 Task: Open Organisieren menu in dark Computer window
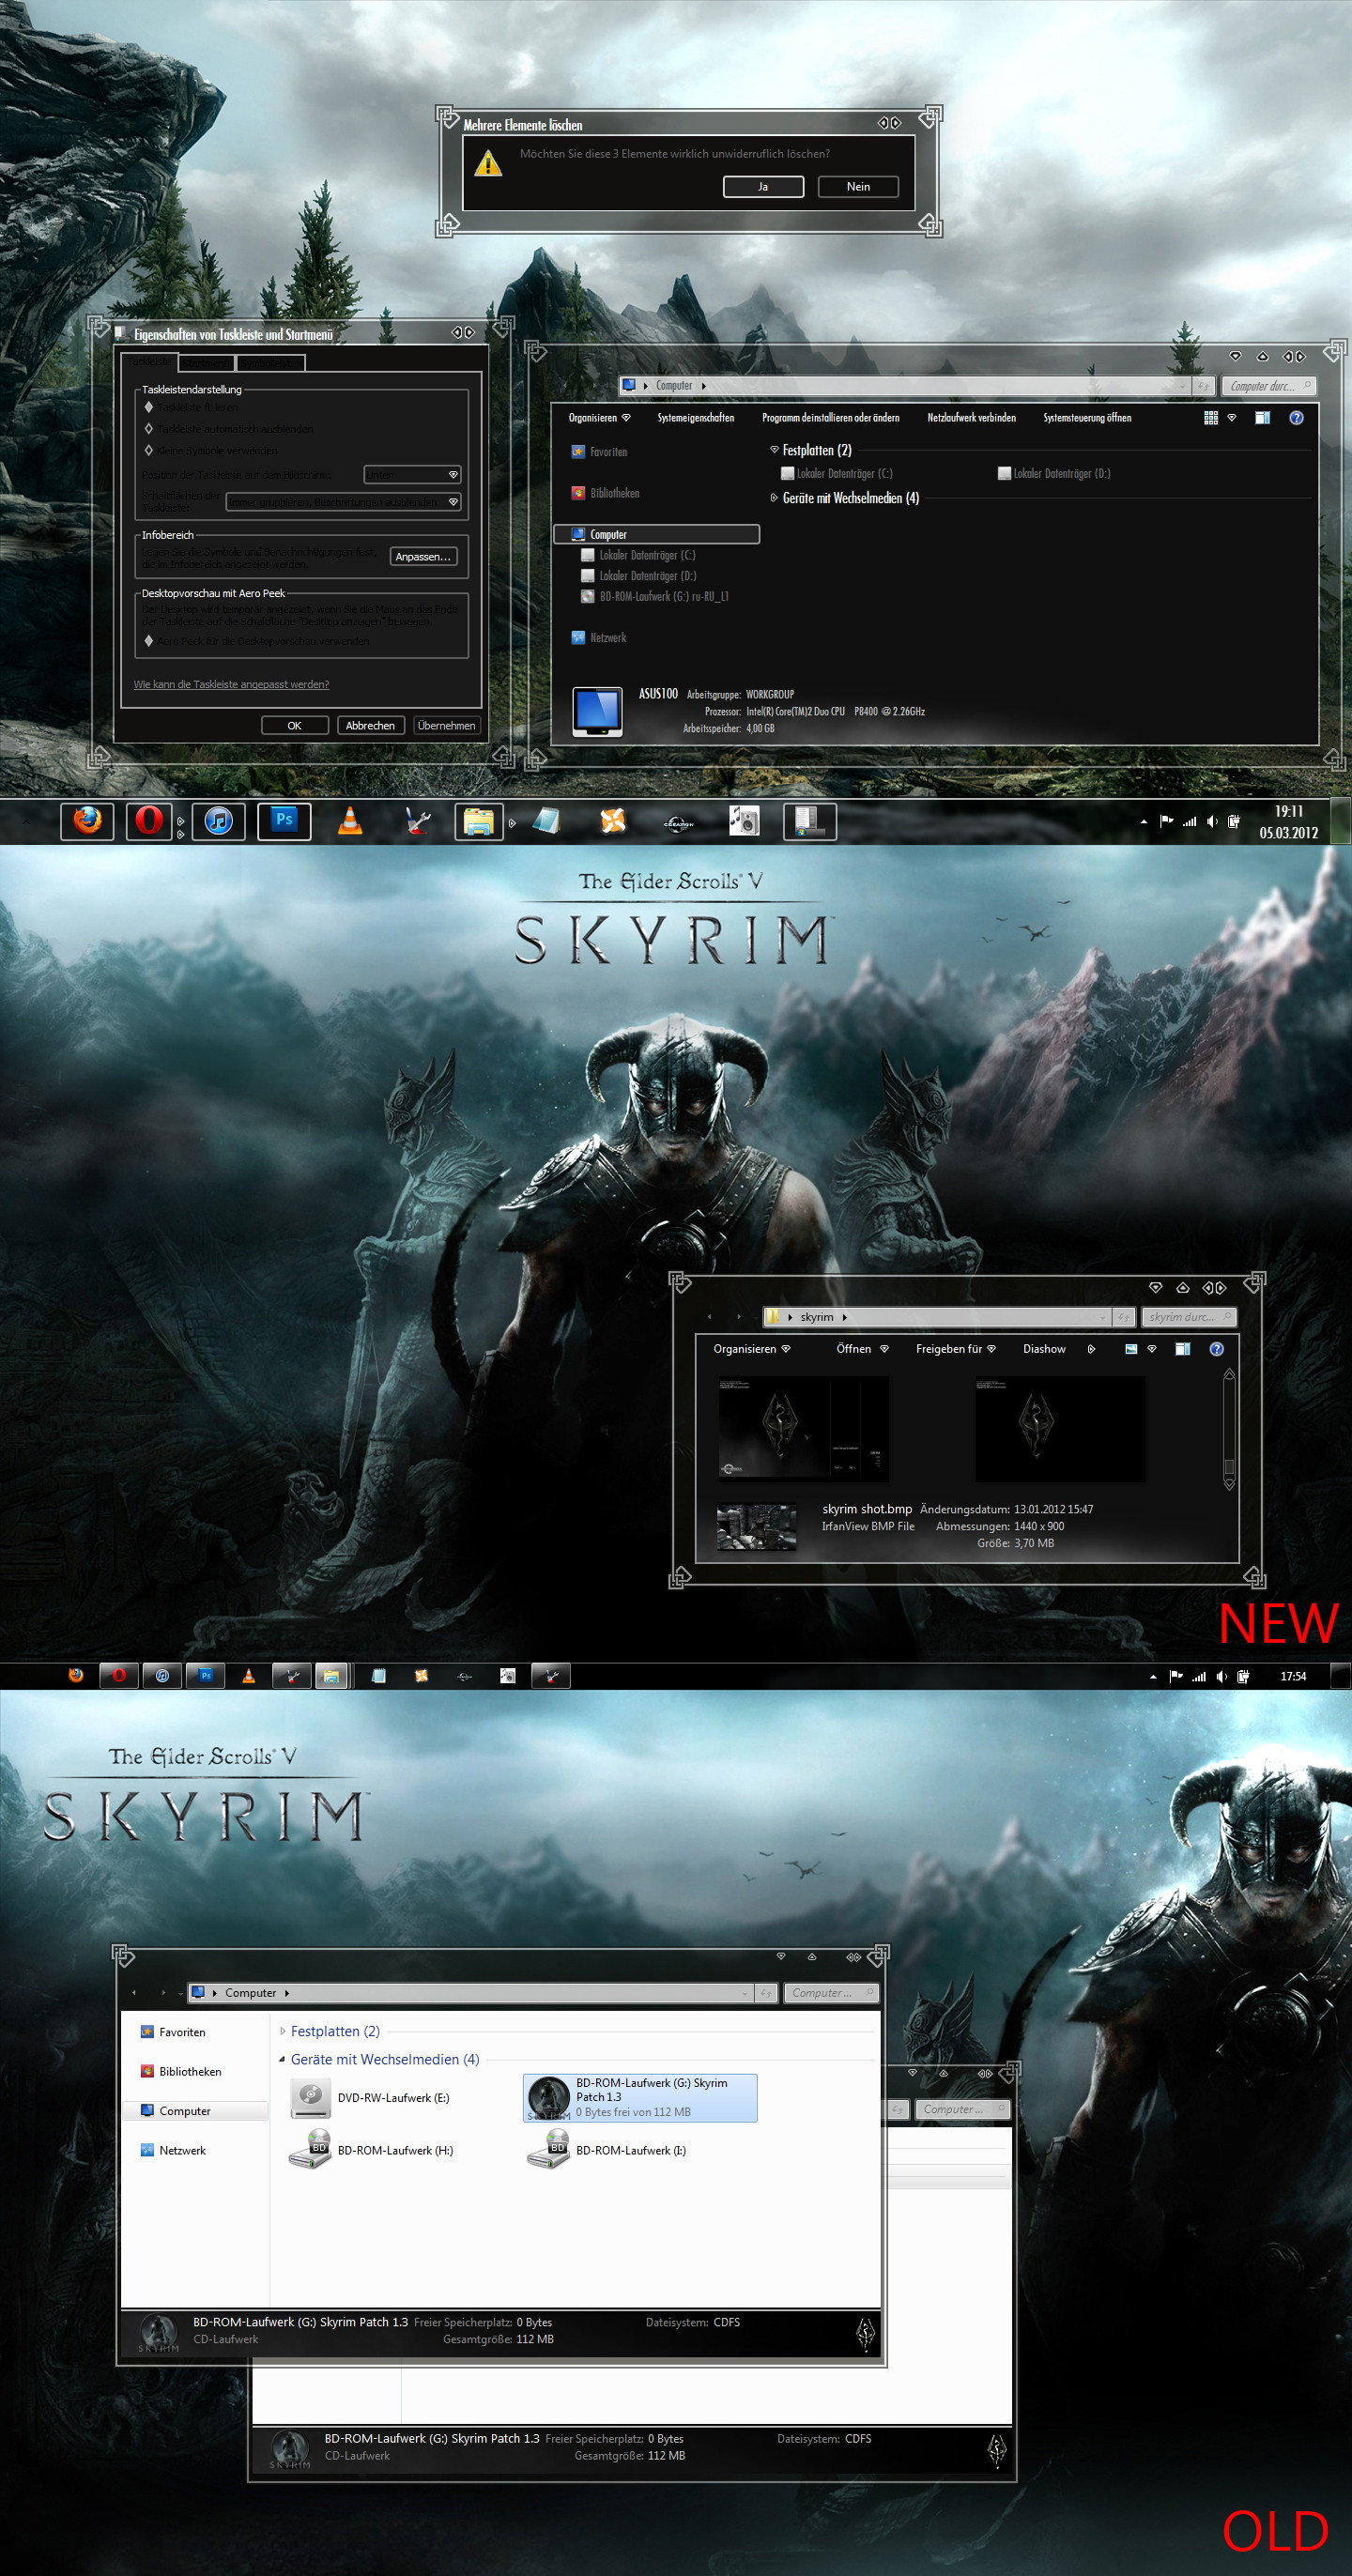pyautogui.click(x=599, y=418)
